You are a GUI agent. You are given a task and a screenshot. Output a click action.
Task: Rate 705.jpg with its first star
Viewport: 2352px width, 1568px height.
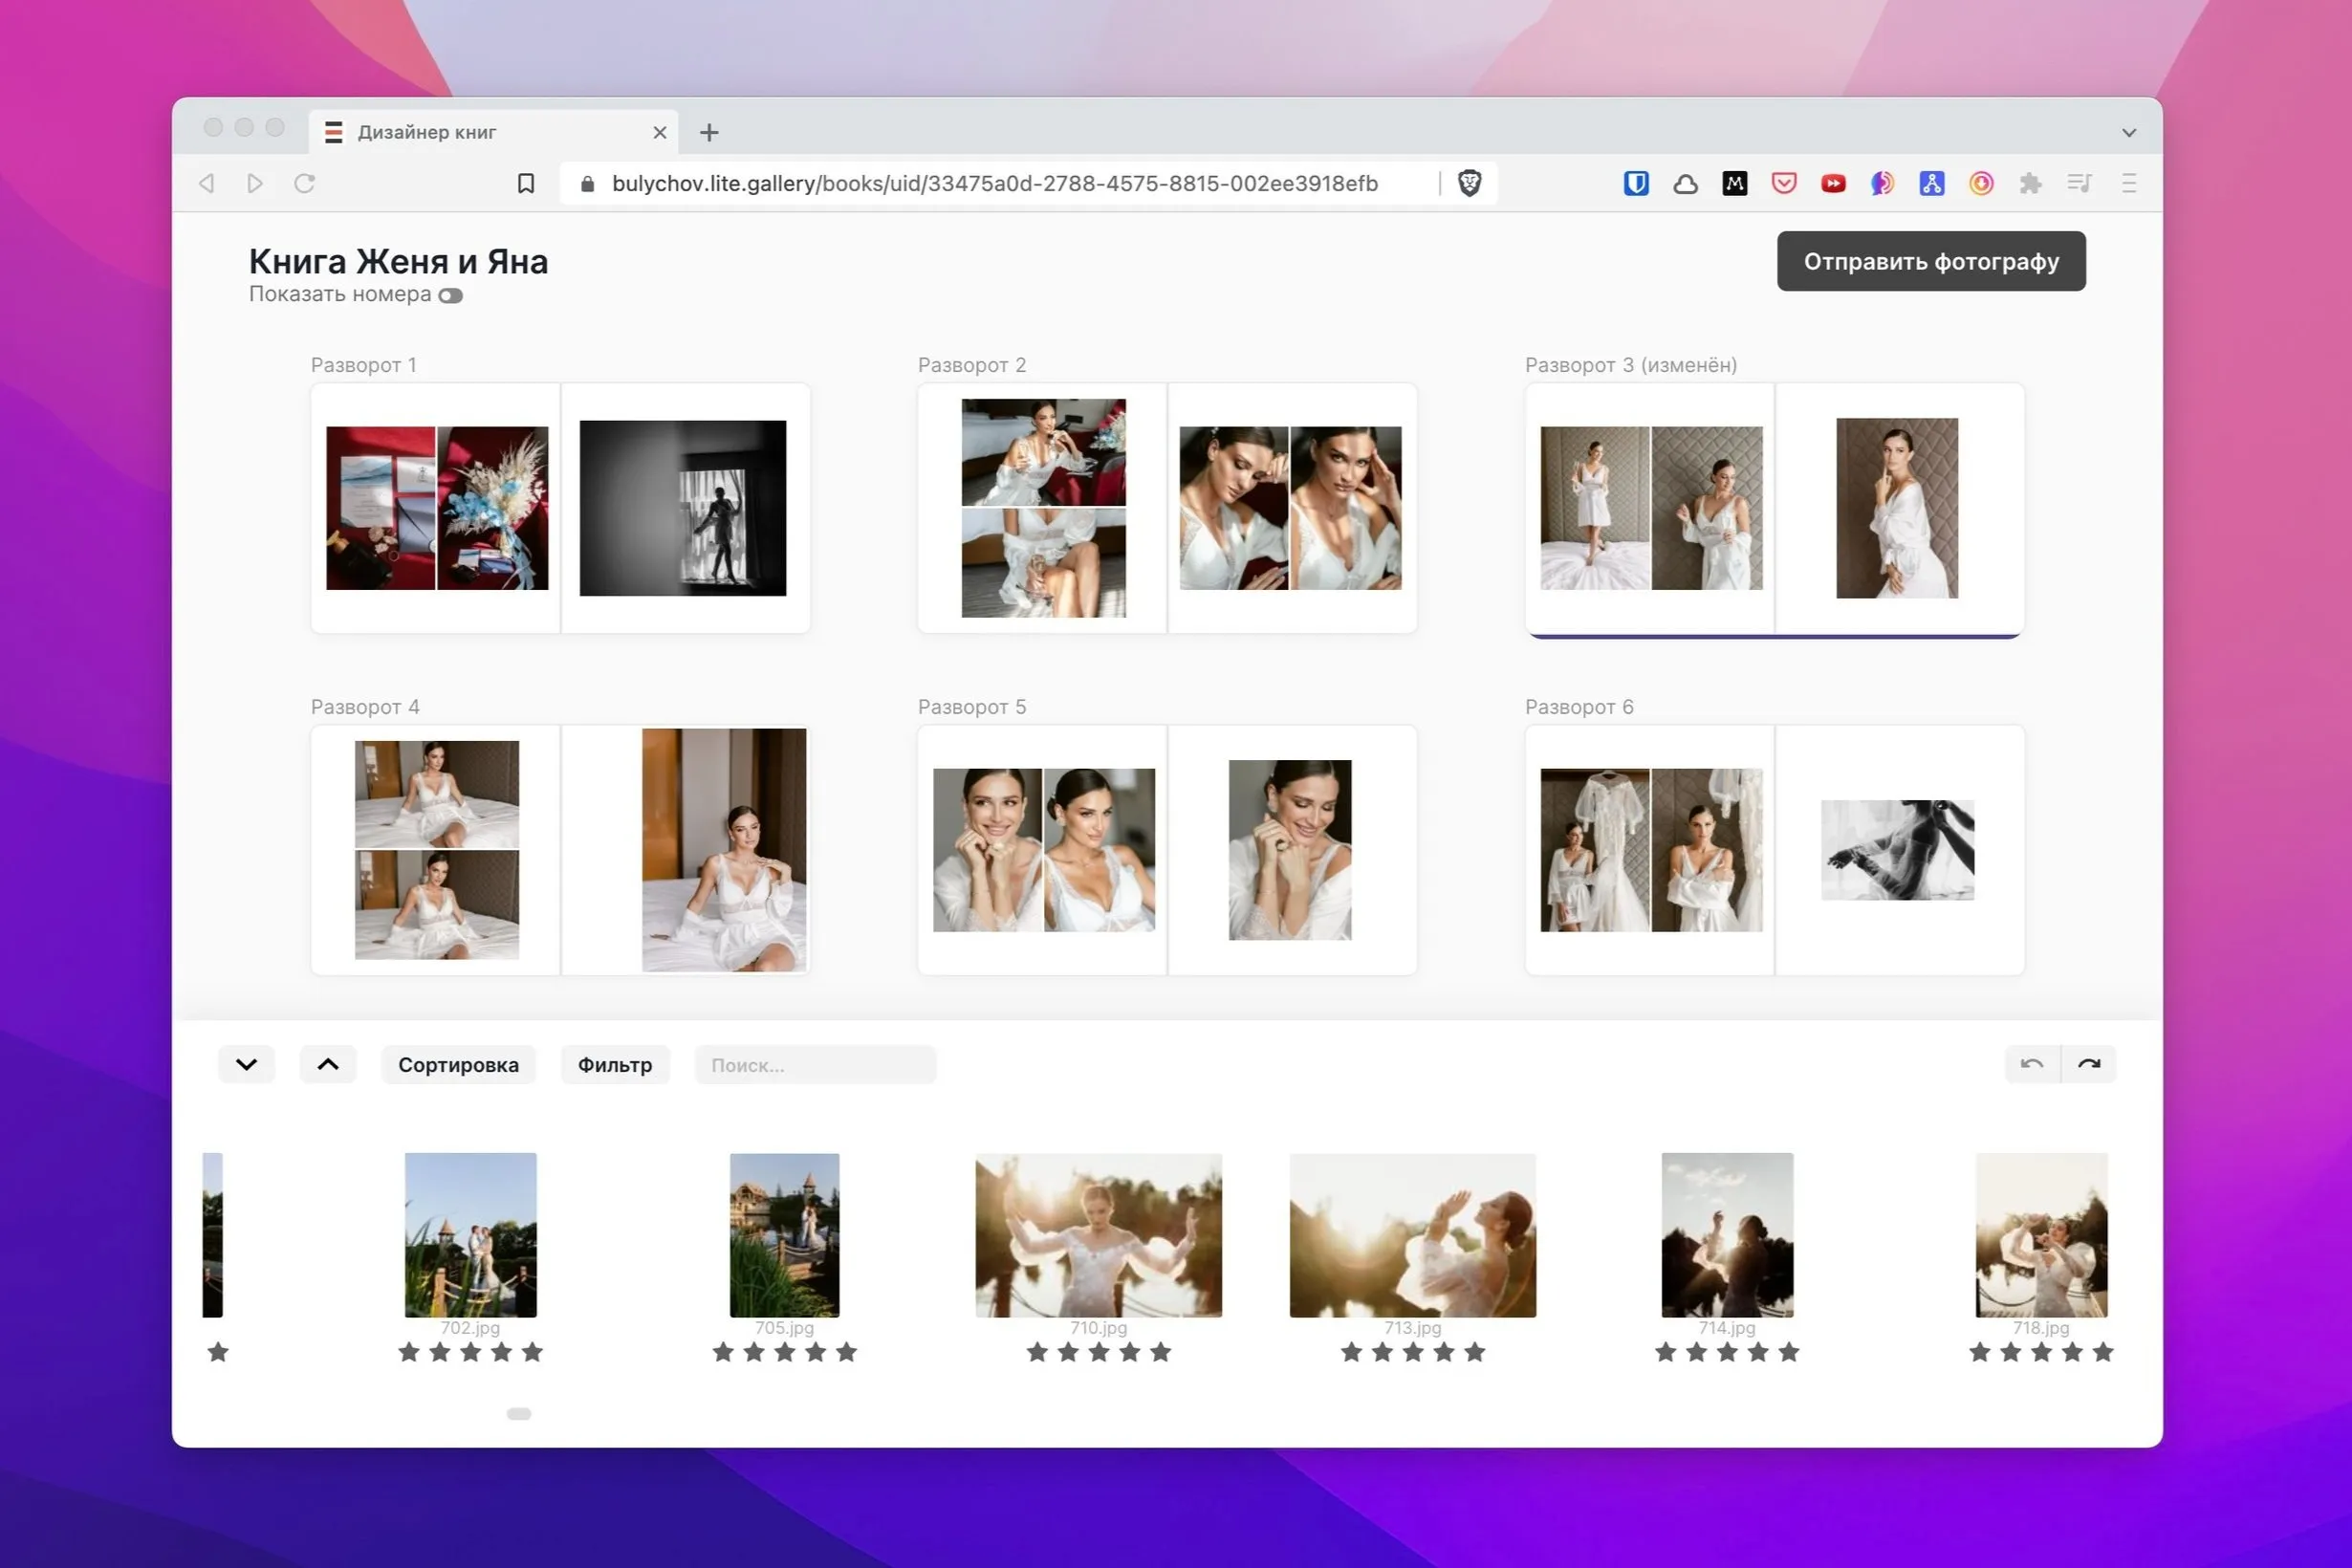(723, 1352)
